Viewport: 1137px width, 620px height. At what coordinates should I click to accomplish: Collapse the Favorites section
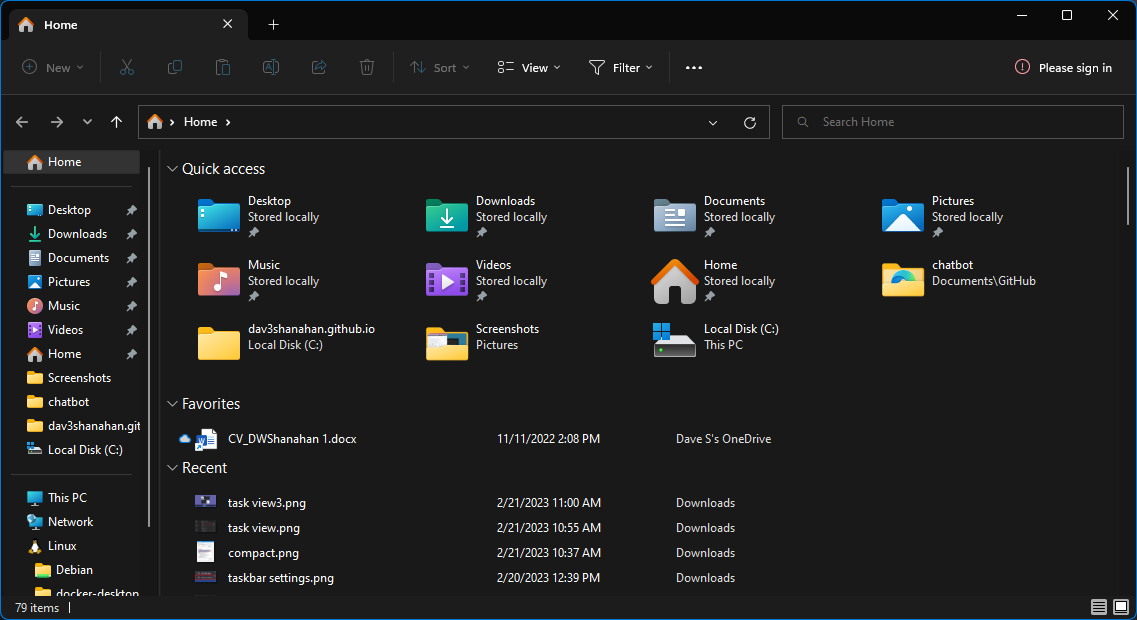pyautogui.click(x=172, y=403)
